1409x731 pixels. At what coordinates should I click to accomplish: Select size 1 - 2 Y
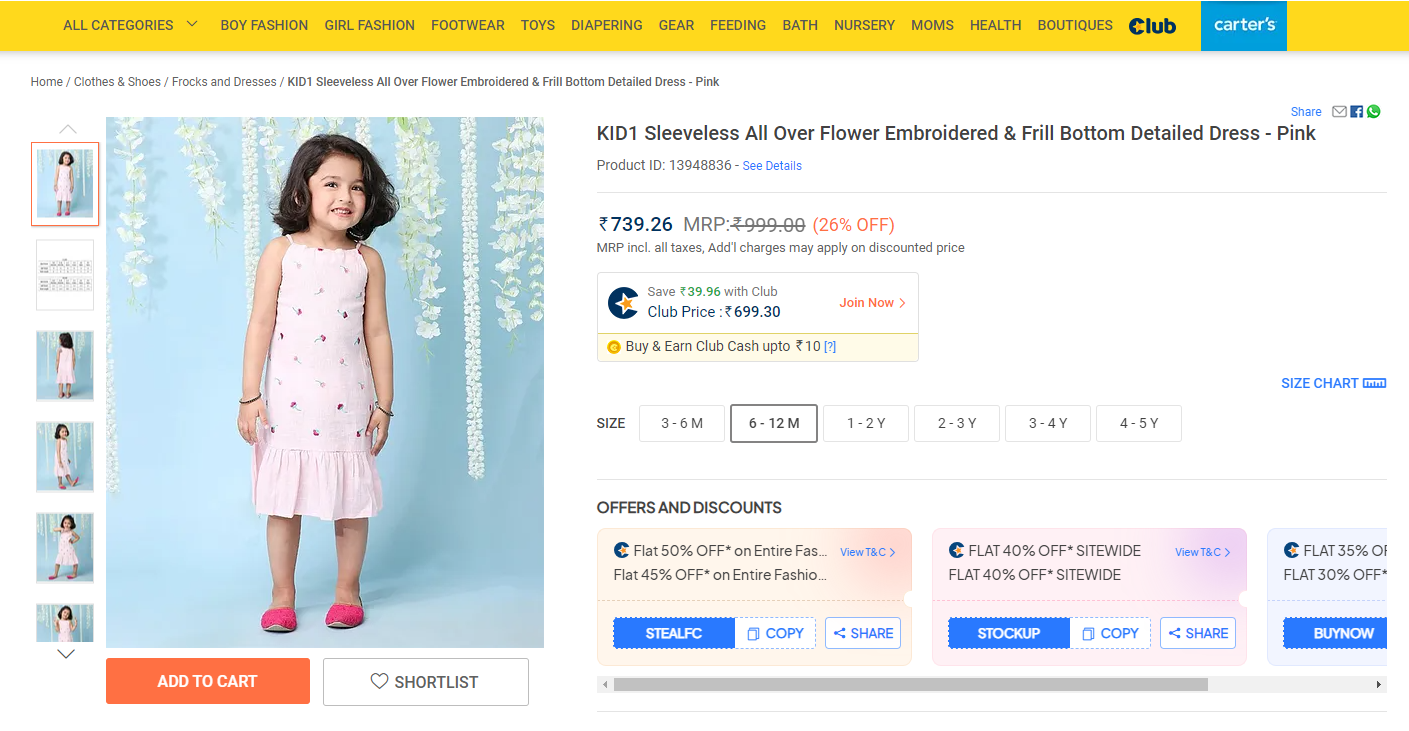point(865,423)
